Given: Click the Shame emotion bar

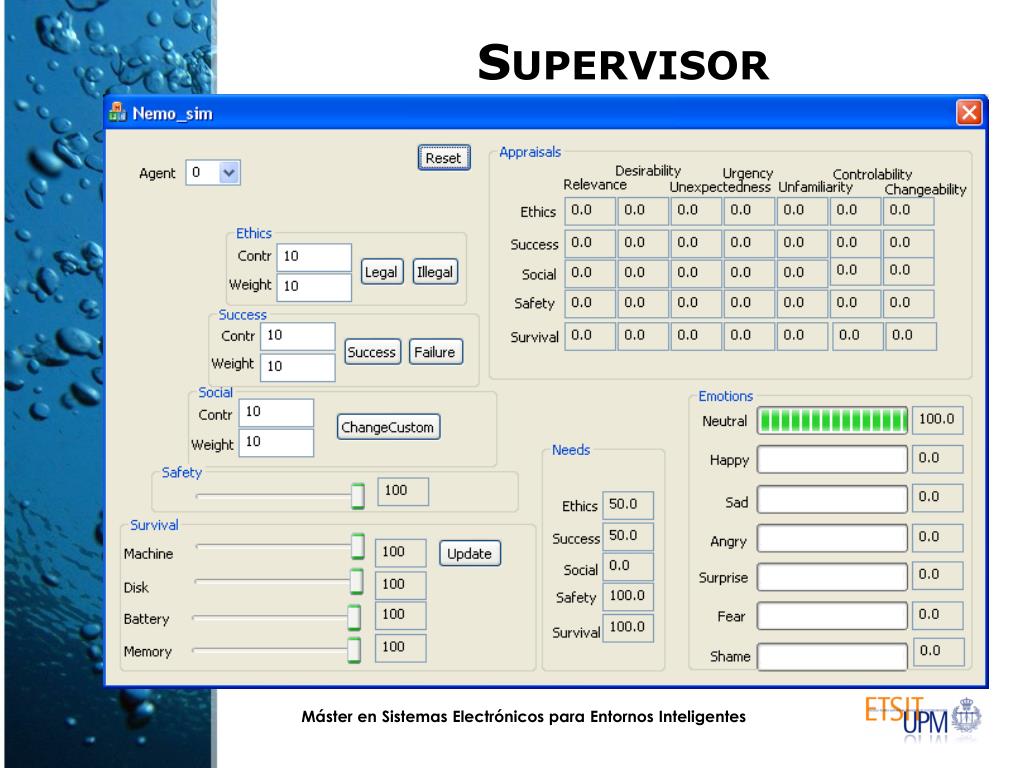Looking at the screenshot, I should coord(832,656).
